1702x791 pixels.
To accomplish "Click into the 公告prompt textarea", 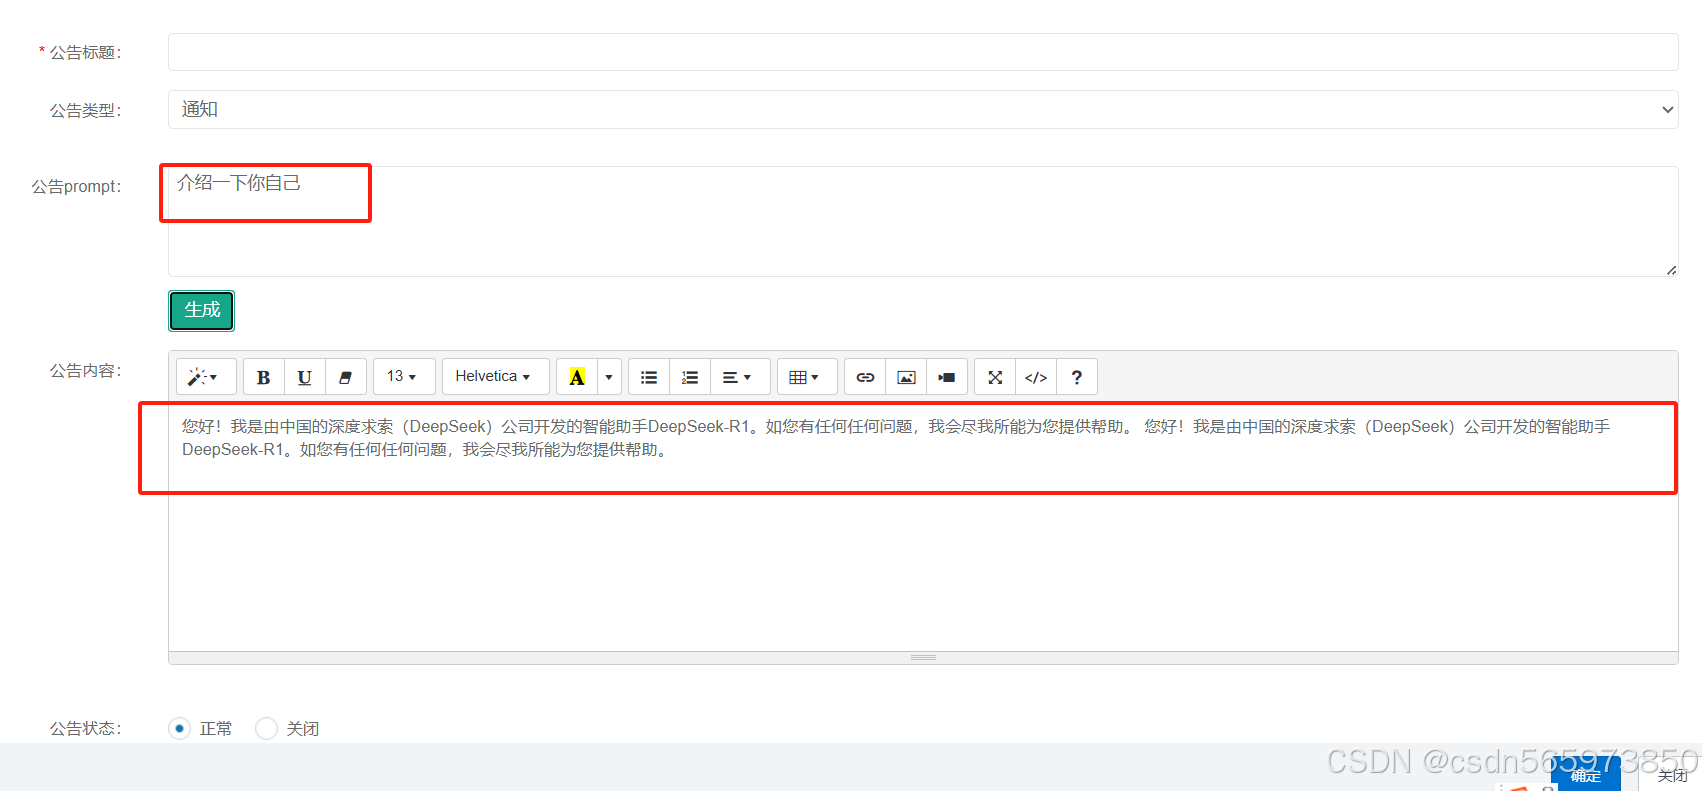I will click(x=923, y=221).
